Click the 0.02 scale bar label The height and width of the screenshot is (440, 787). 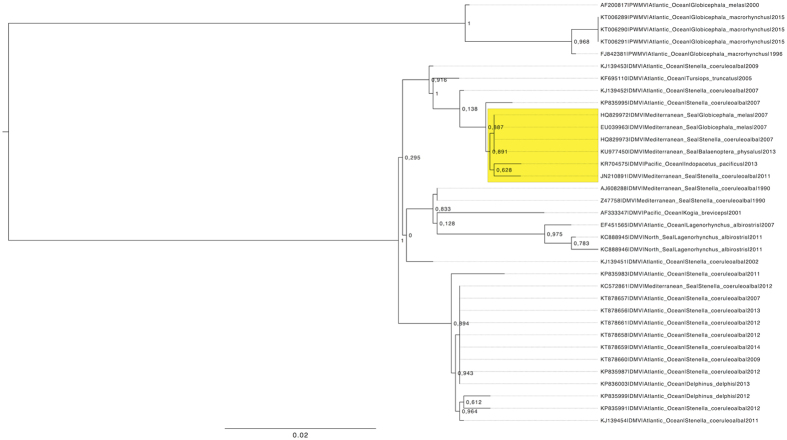click(x=300, y=435)
